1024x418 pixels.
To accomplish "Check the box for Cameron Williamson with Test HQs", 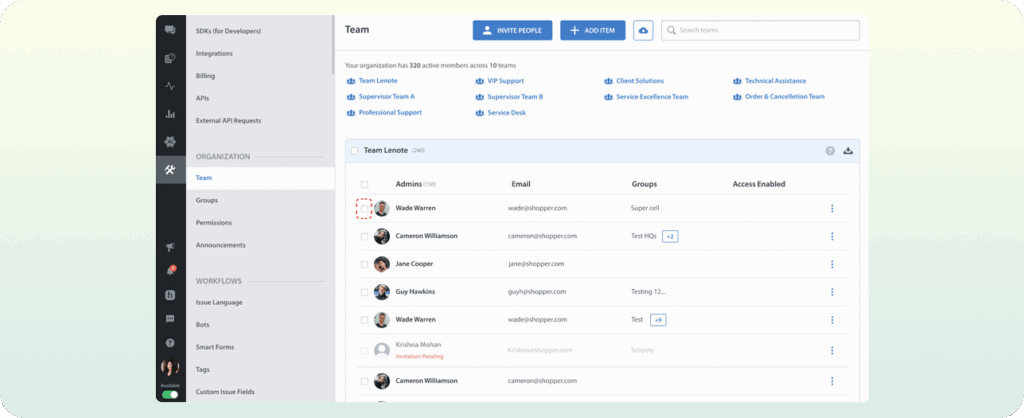I will click(x=364, y=236).
